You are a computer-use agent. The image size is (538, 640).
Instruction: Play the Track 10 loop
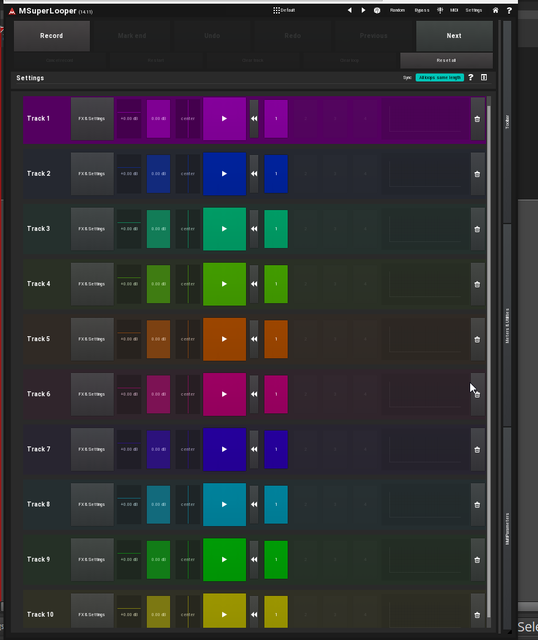click(x=225, y=611)
